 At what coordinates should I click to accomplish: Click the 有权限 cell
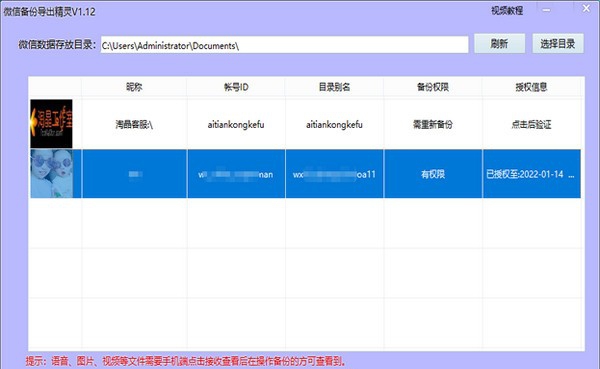(433, 174)
